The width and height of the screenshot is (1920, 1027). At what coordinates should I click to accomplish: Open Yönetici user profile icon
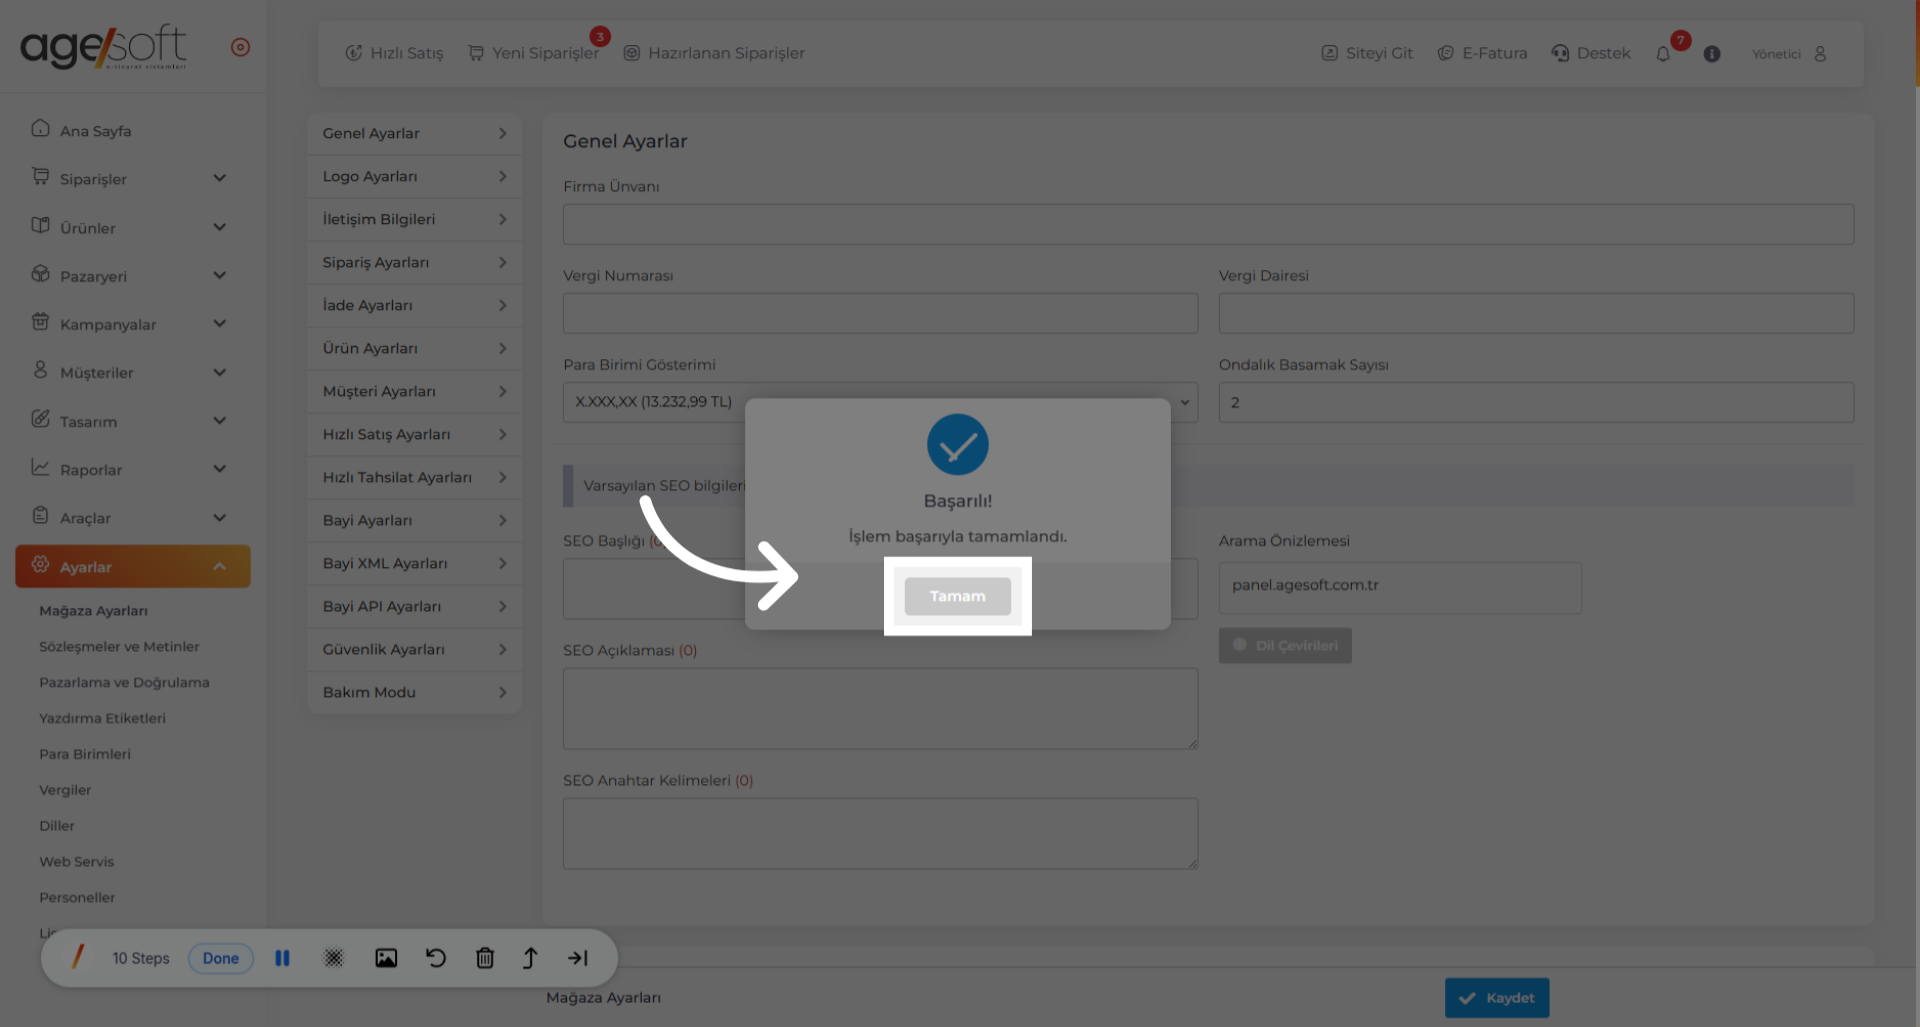tap(1820, 54)
